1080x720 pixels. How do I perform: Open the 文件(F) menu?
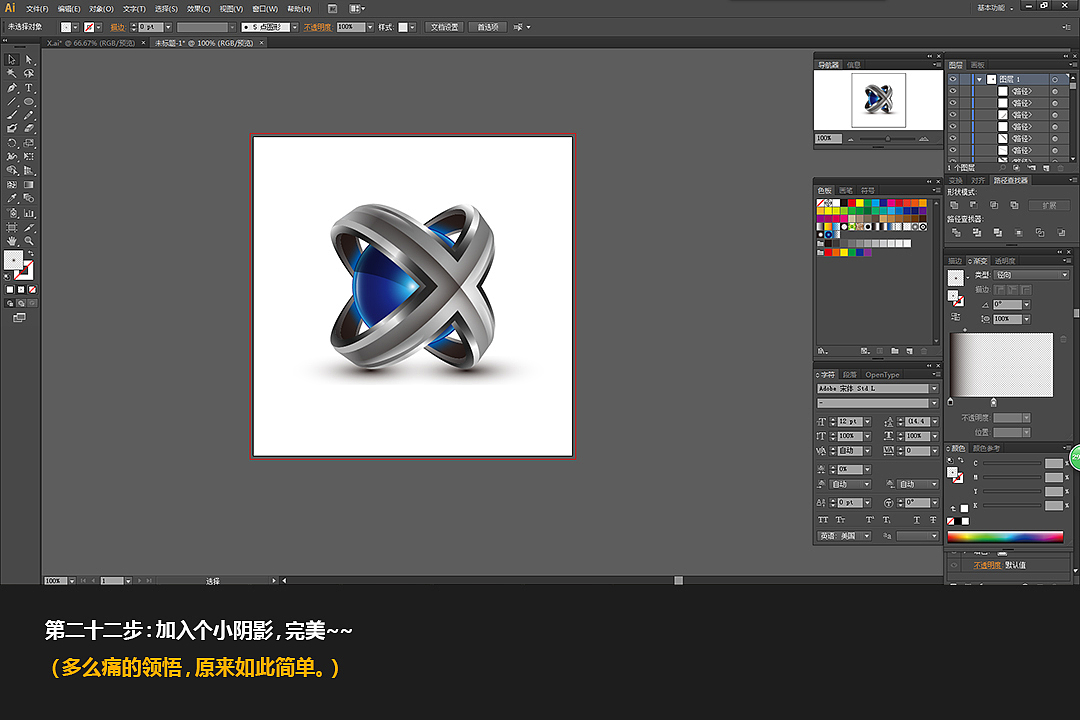[37, 9]
